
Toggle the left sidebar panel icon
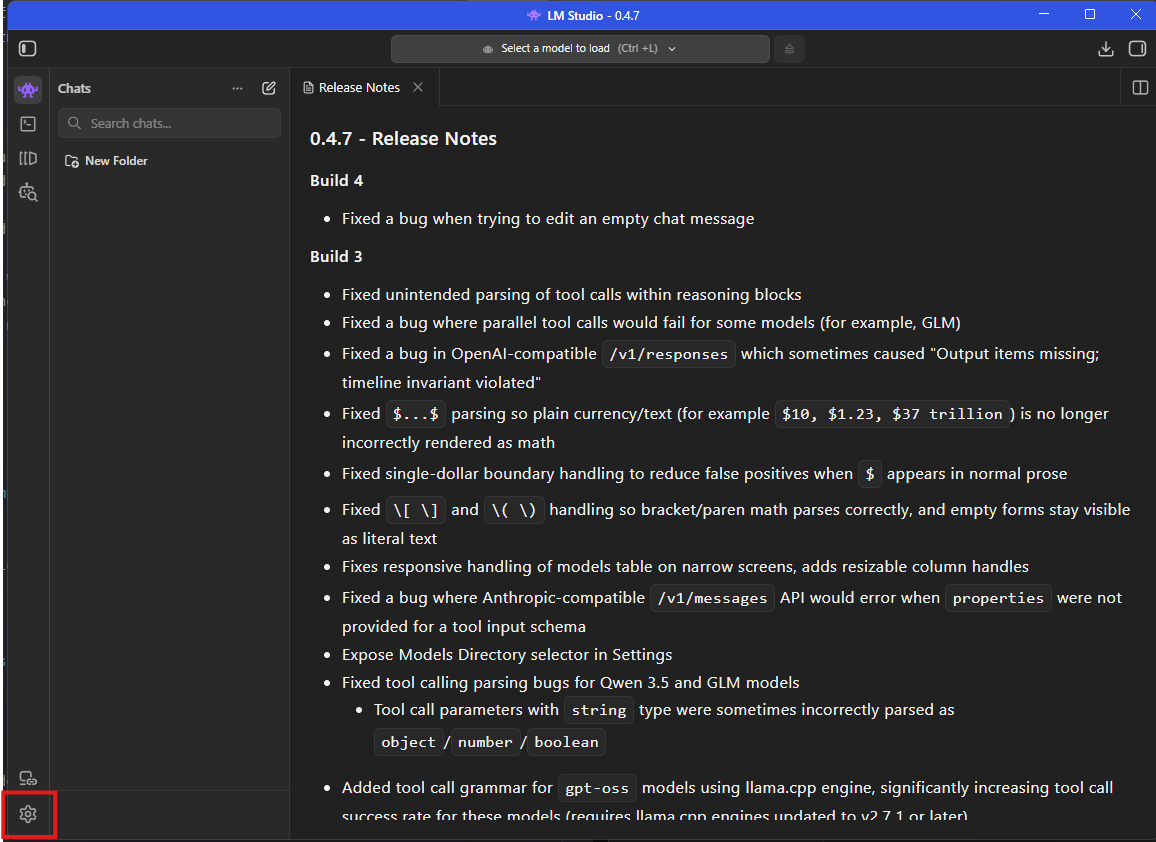tap(27, 49)
